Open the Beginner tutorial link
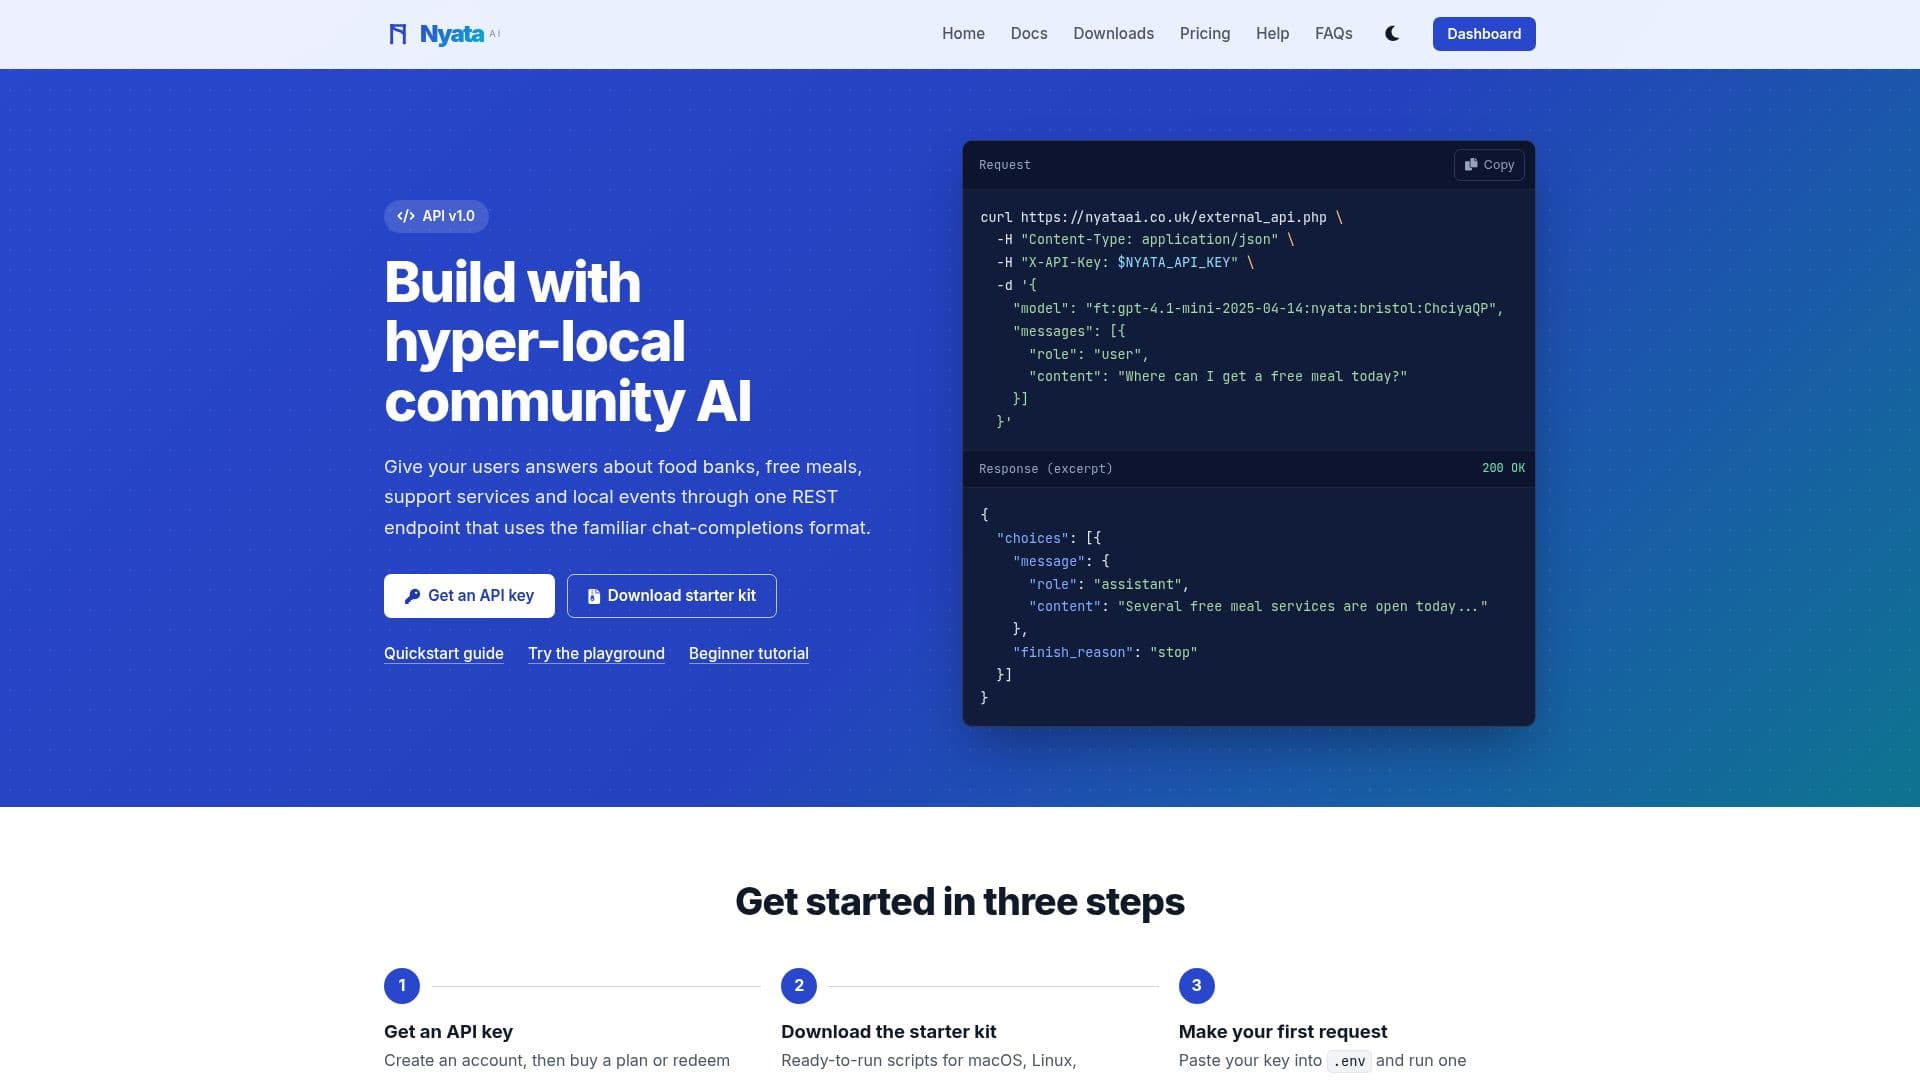The height and width of the screenshot is (1080, 1920). coord(749,654)
